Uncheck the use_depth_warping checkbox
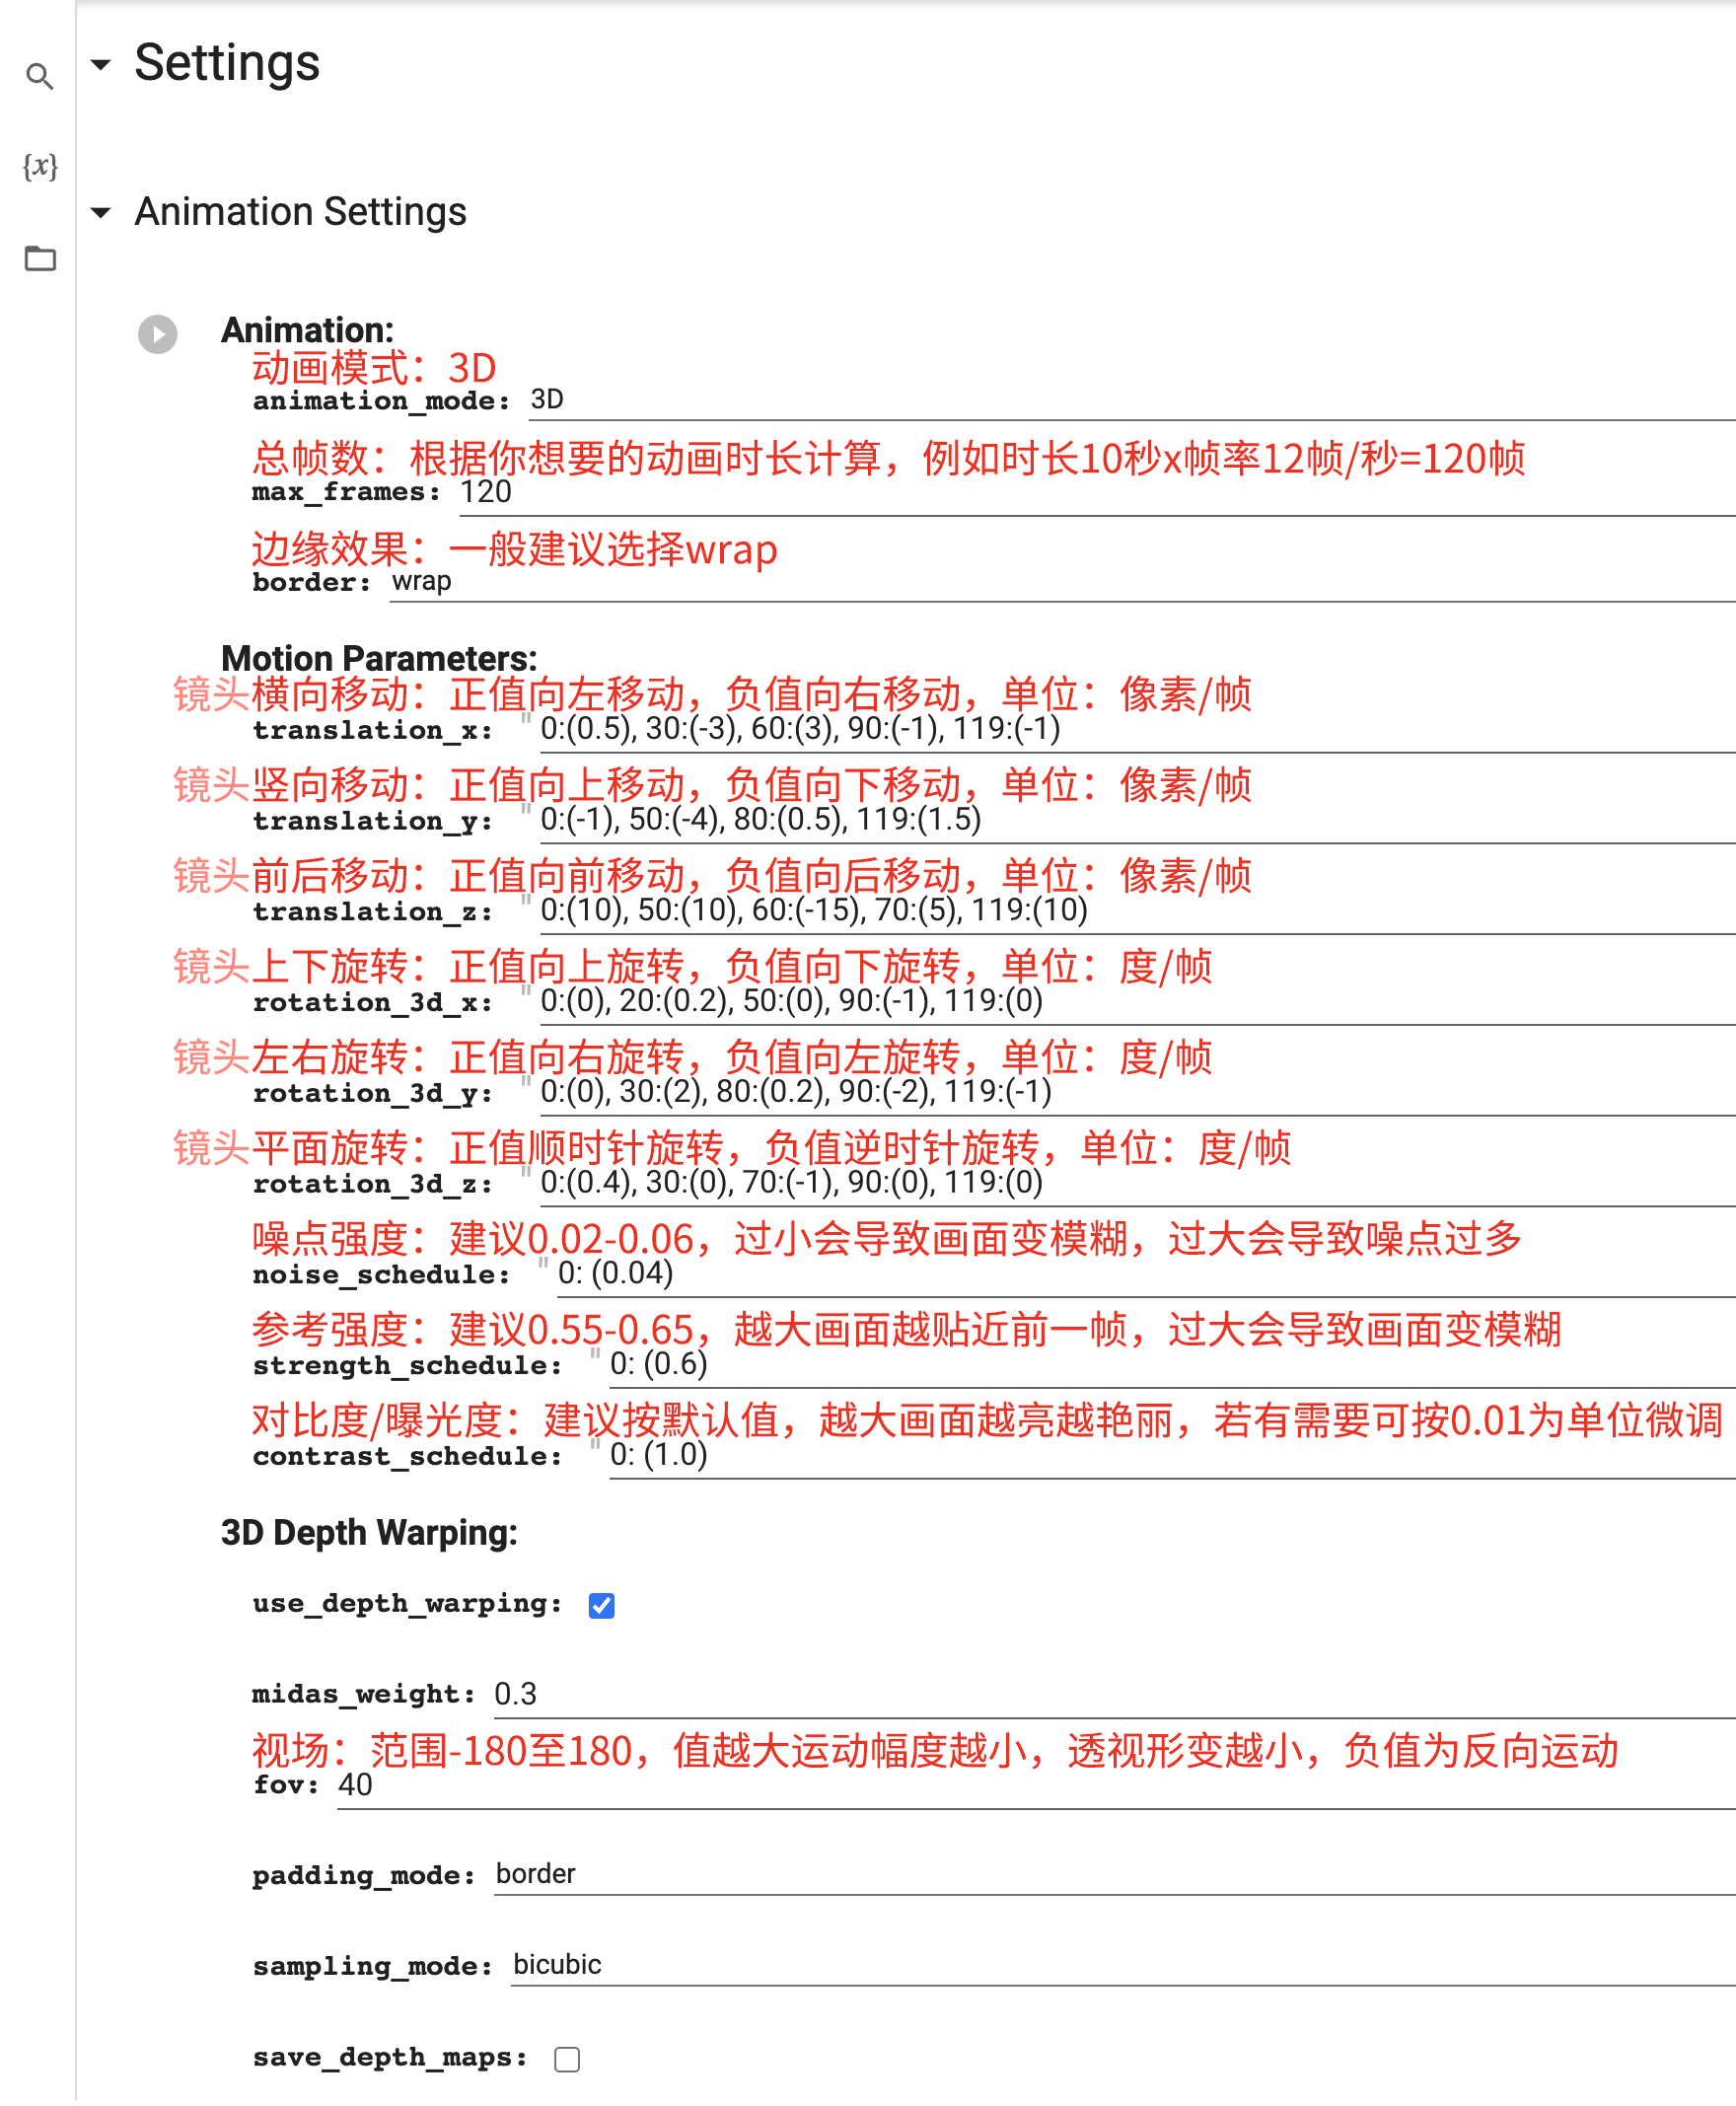The image size is (1736, 2106). tap(602, 1606)
